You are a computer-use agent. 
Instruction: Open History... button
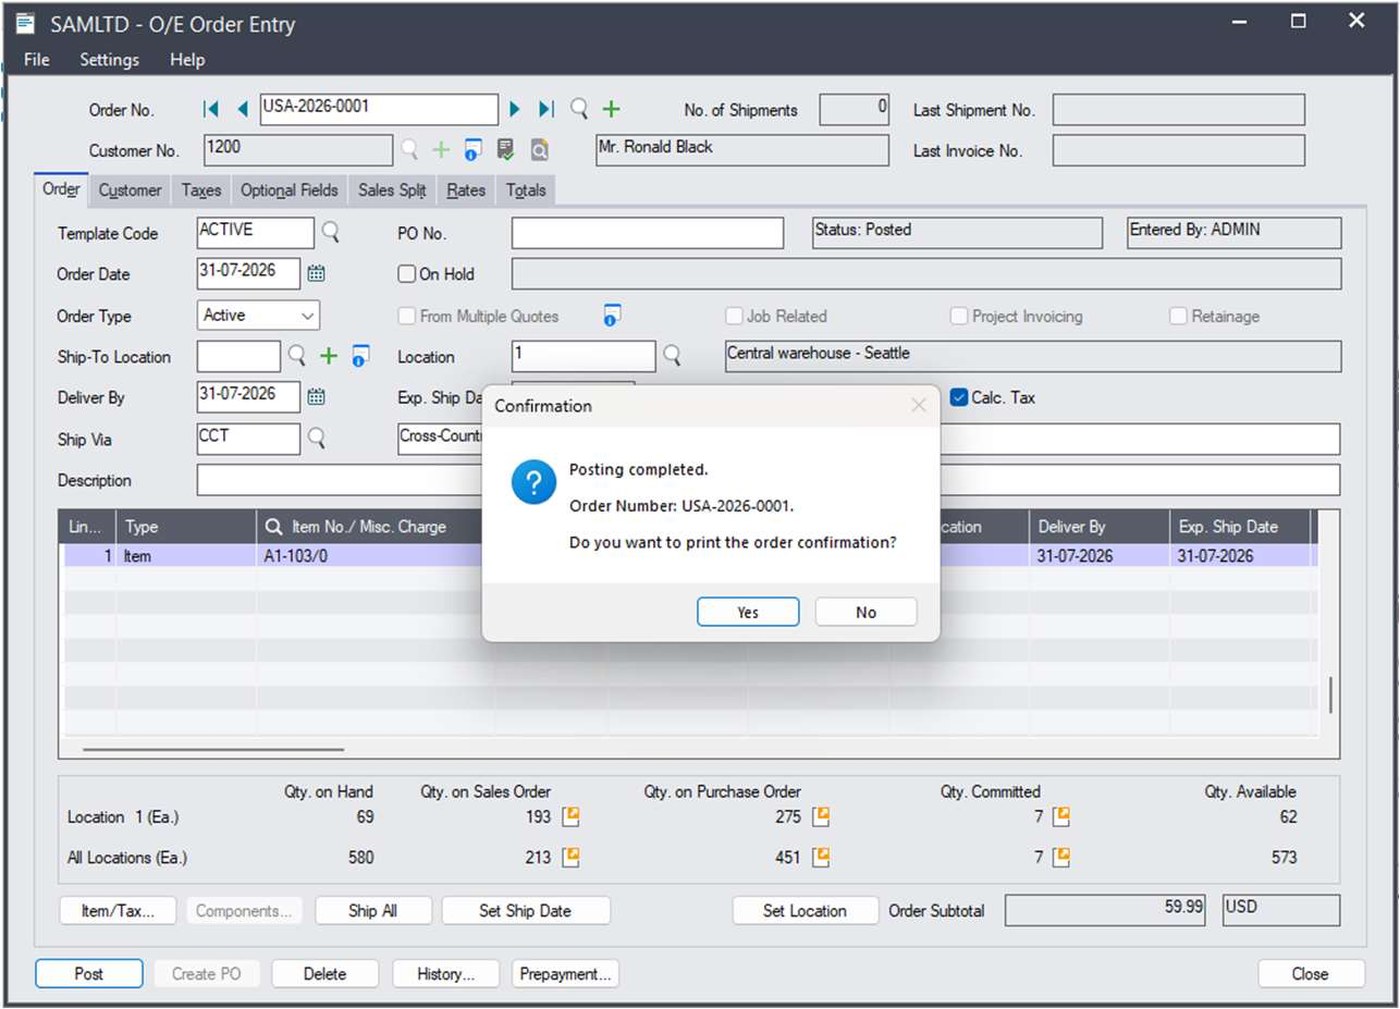coord(446,974)
